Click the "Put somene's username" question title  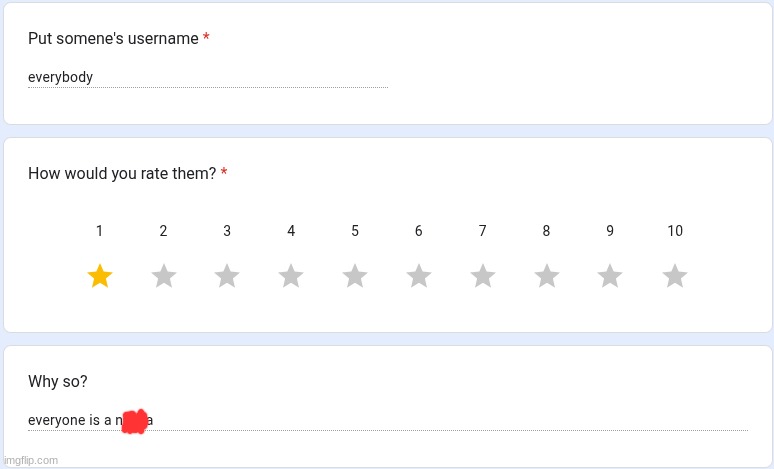(x=113, y=38)
